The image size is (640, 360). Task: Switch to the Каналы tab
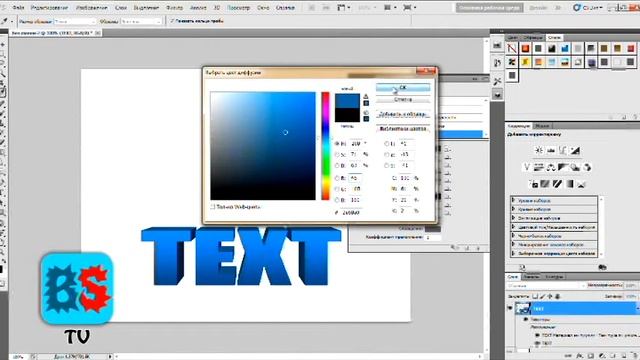coord(531,277)
